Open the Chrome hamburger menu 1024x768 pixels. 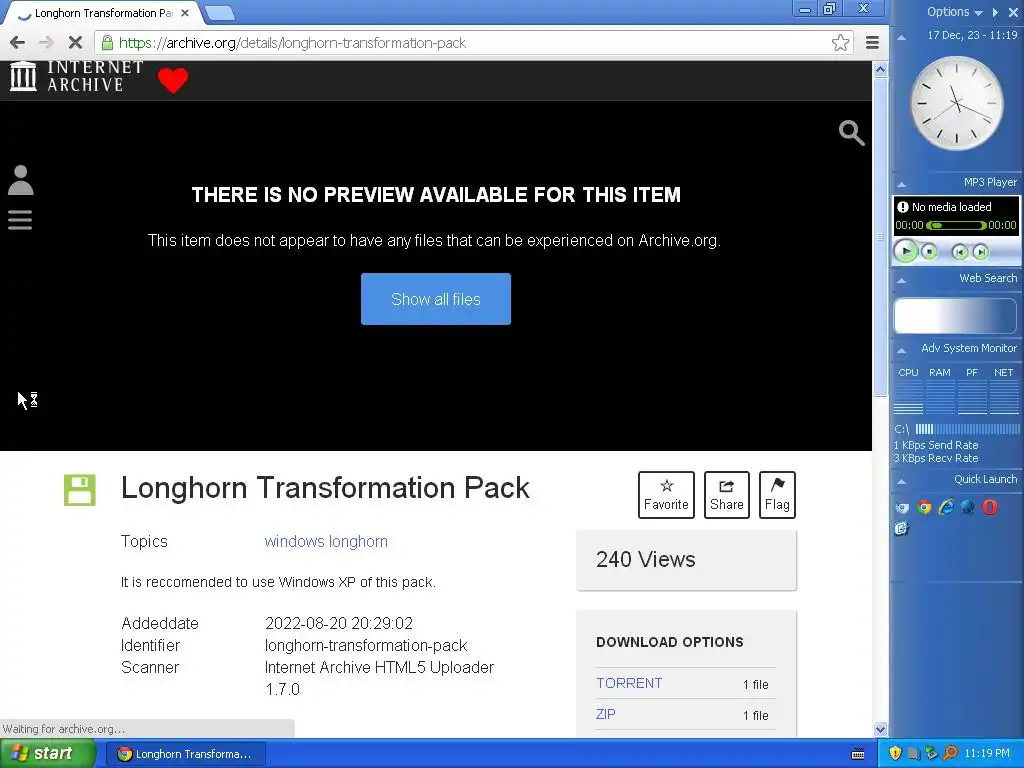[872, 42]
